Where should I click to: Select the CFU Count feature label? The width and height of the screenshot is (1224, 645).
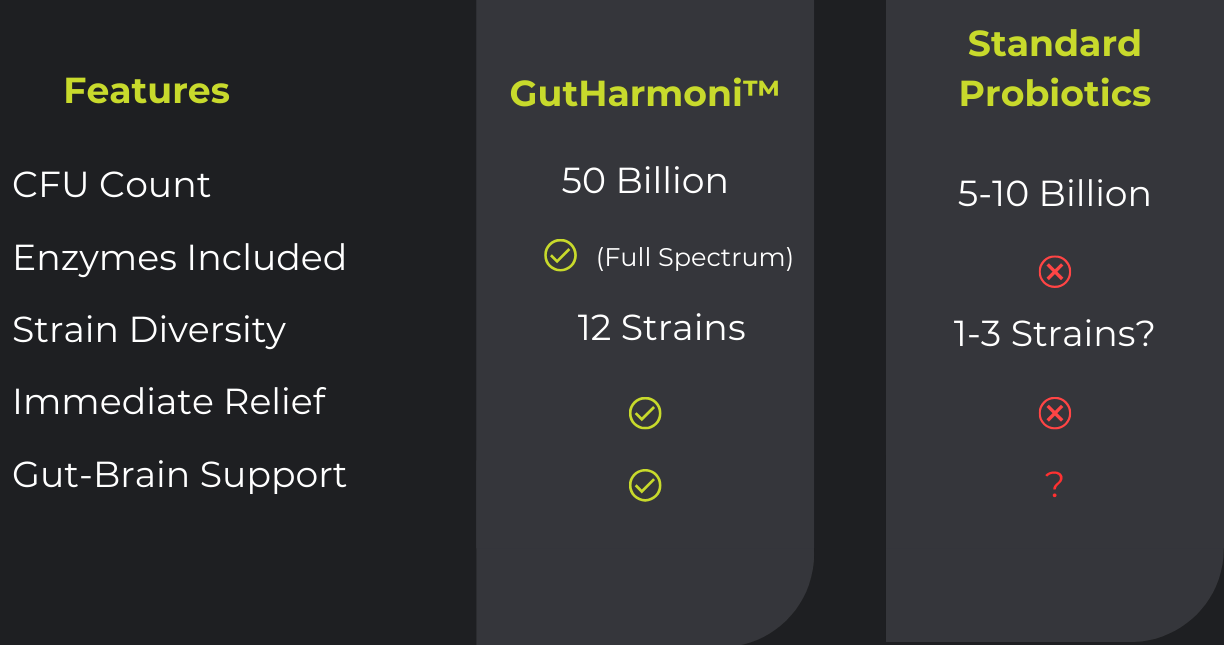tap(111, 185)
